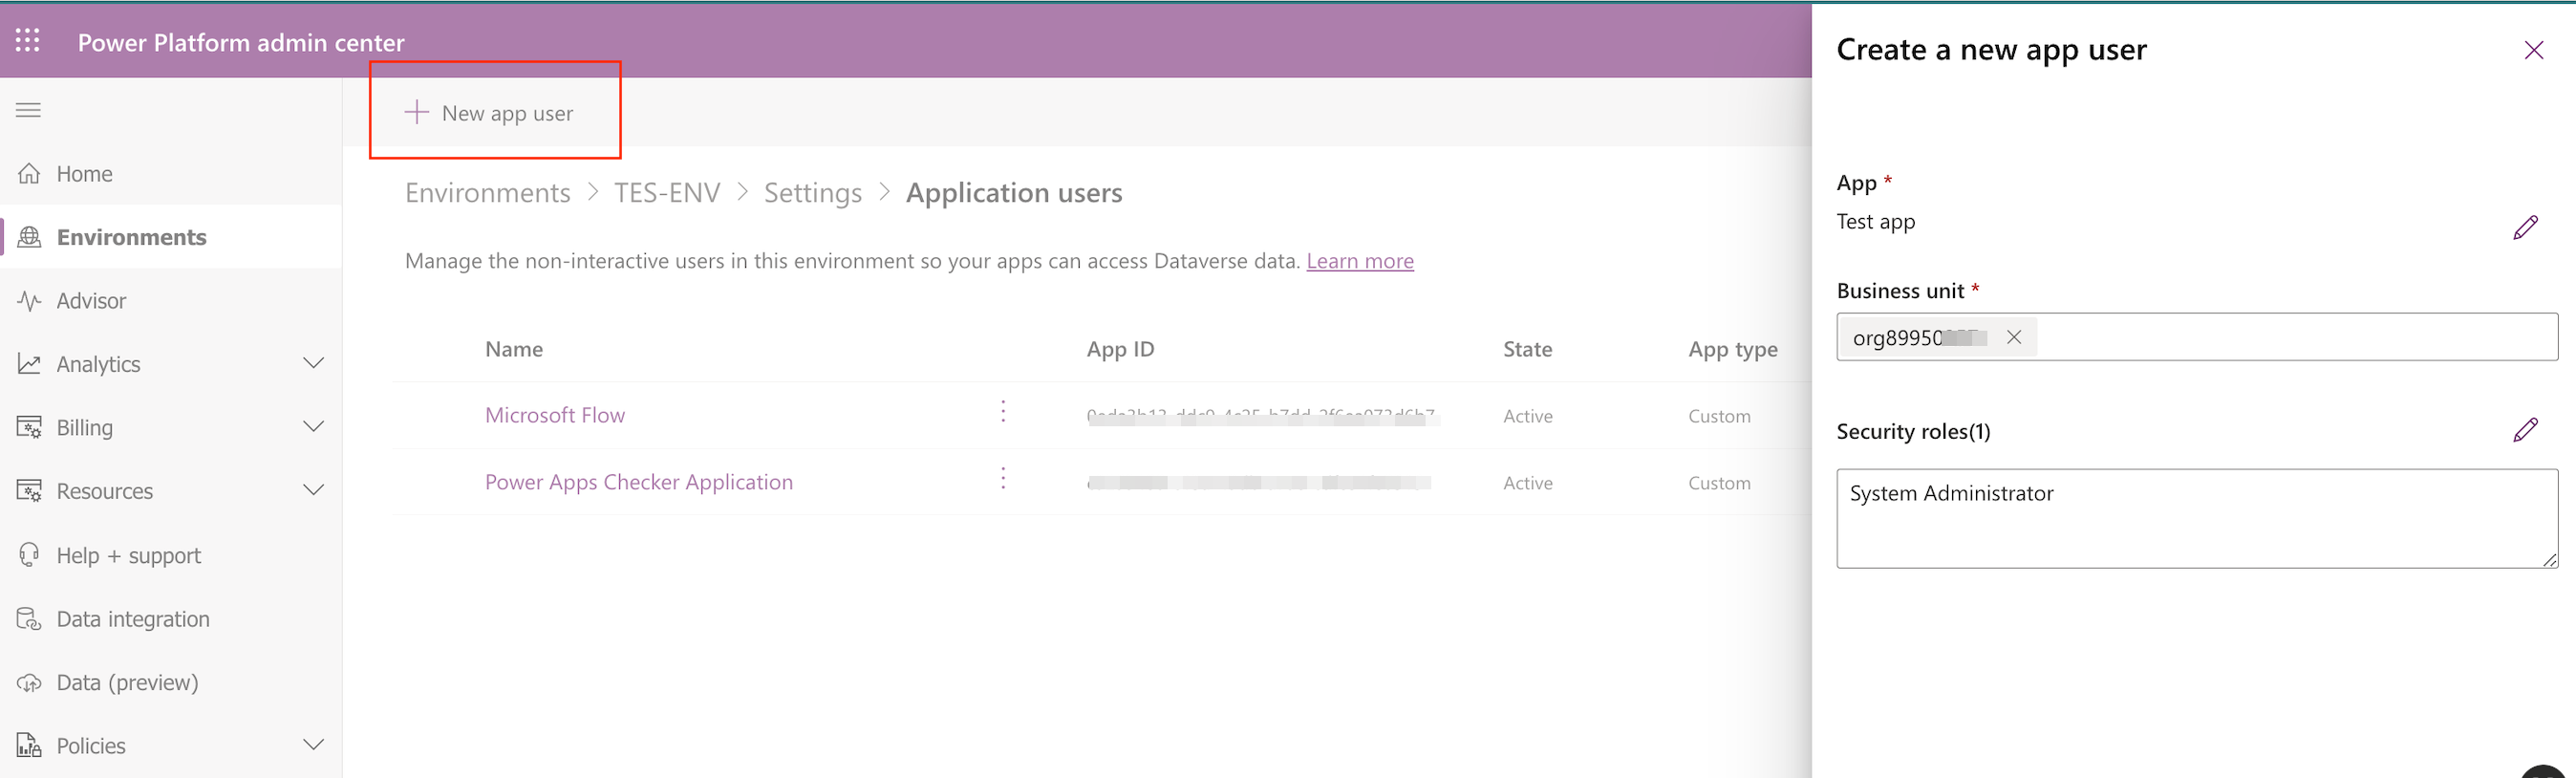The height and width of the screenshot is (778, 2576).
Task: Sort by the Name column header
Action: [514, 349]
